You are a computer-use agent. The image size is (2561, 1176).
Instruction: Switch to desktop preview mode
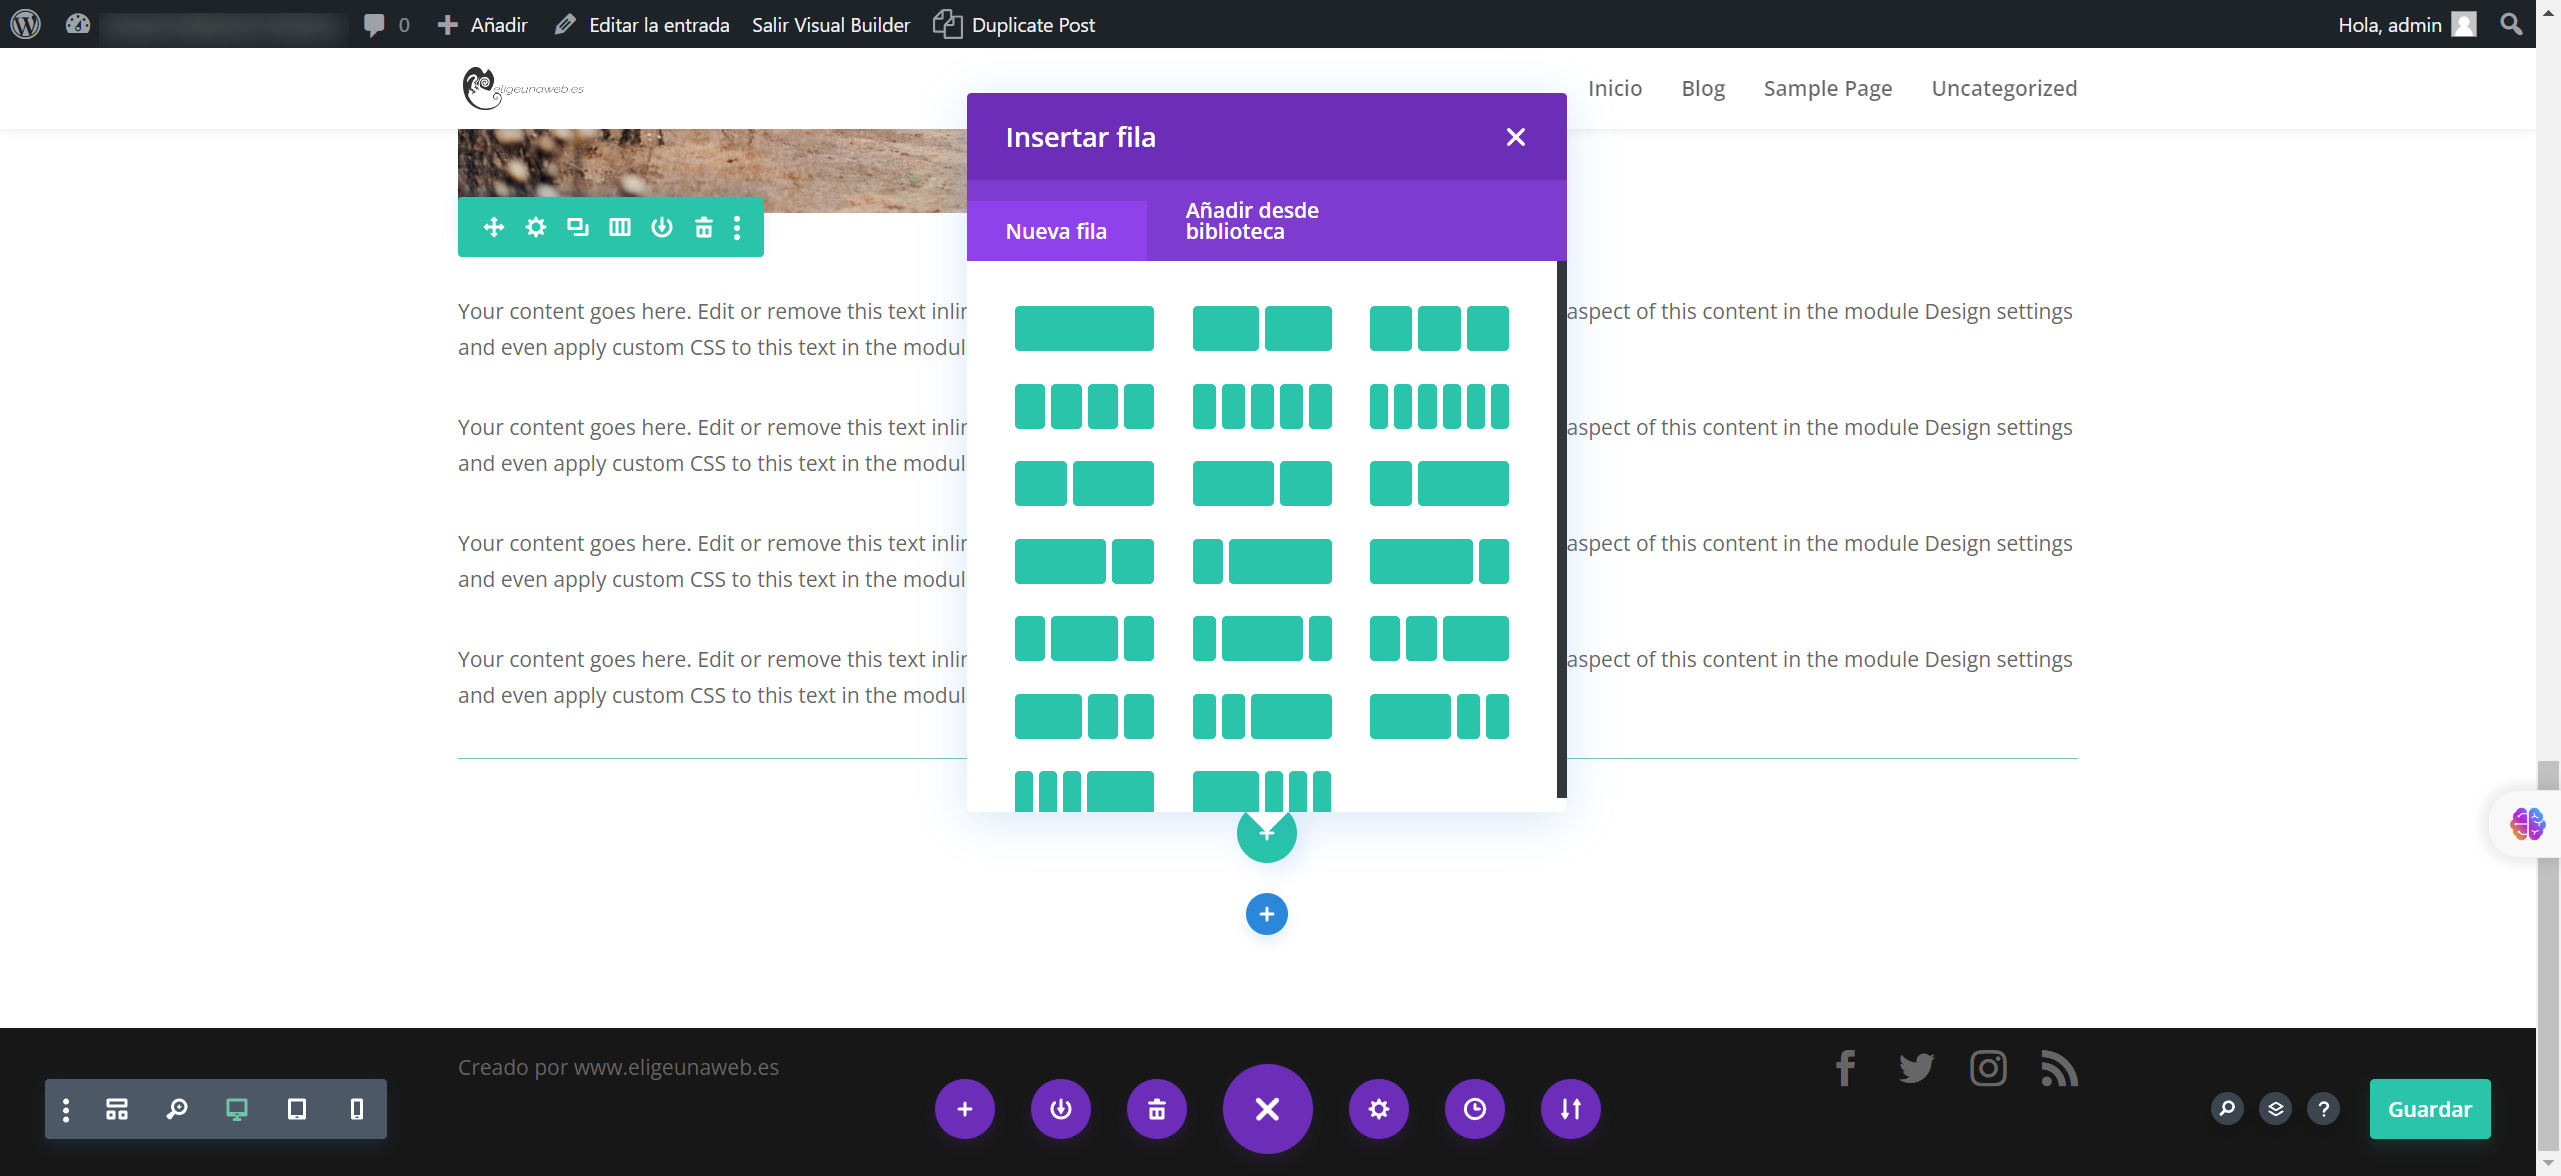pos(237,1109)
